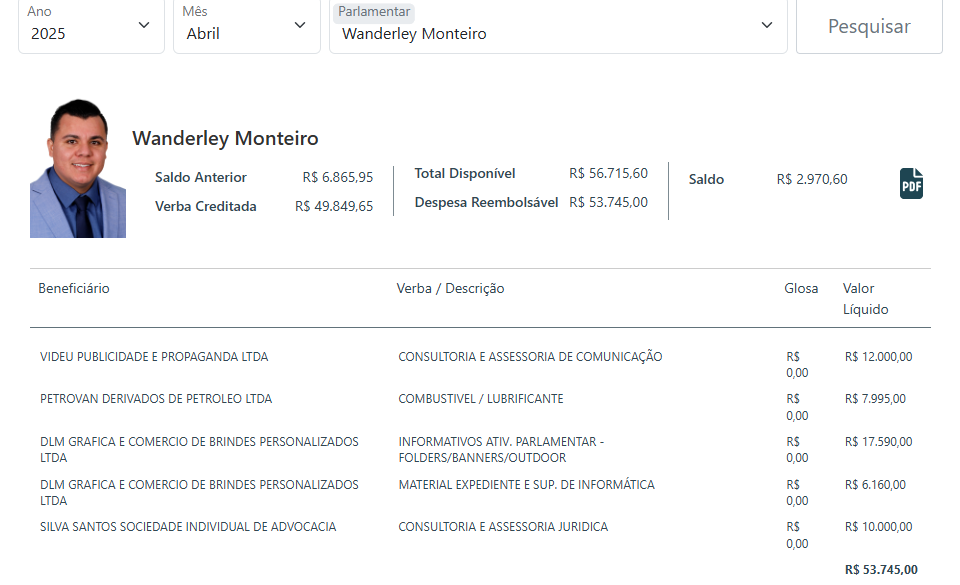This screenshot has width=960, height=585.
Task: Click the Combustivel / Lubrificante description
Action: (x=481, y=399)
